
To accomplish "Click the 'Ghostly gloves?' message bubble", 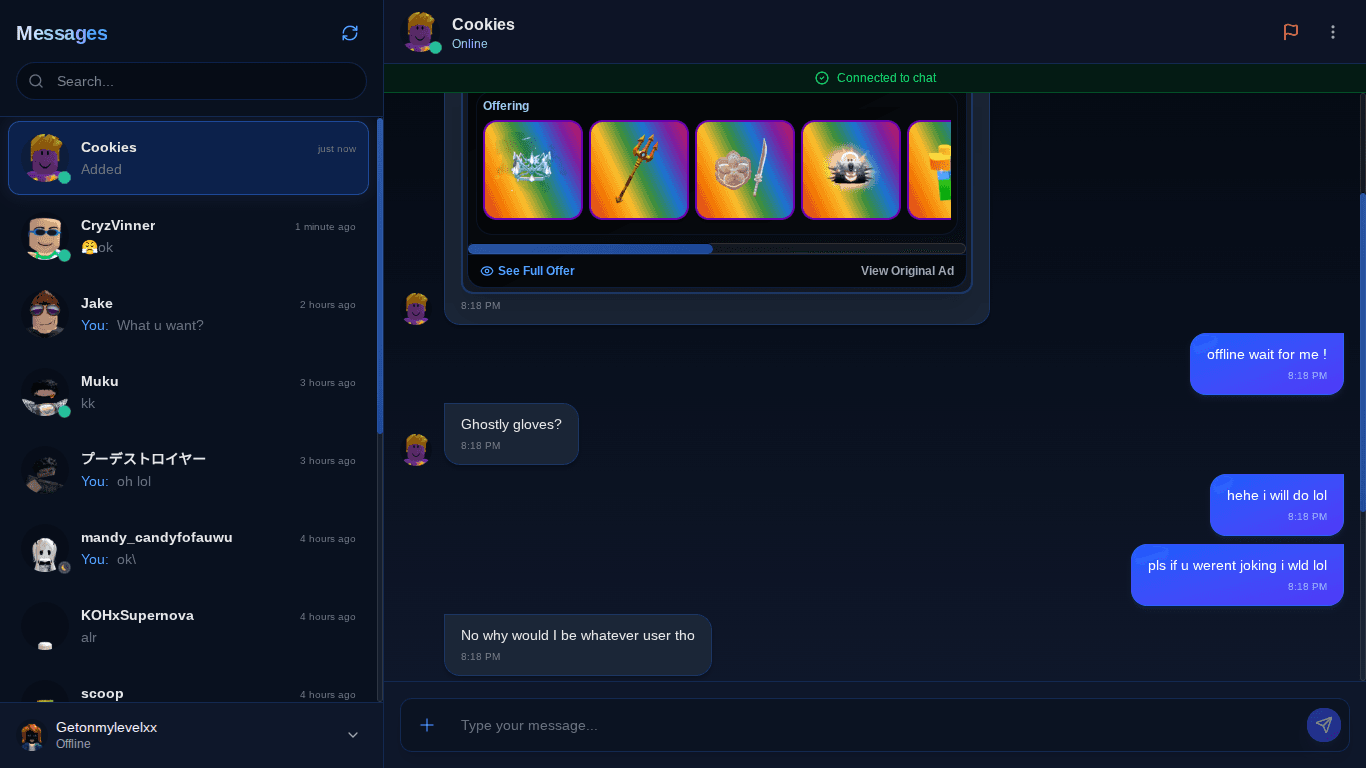I will [x=511, y=434].
